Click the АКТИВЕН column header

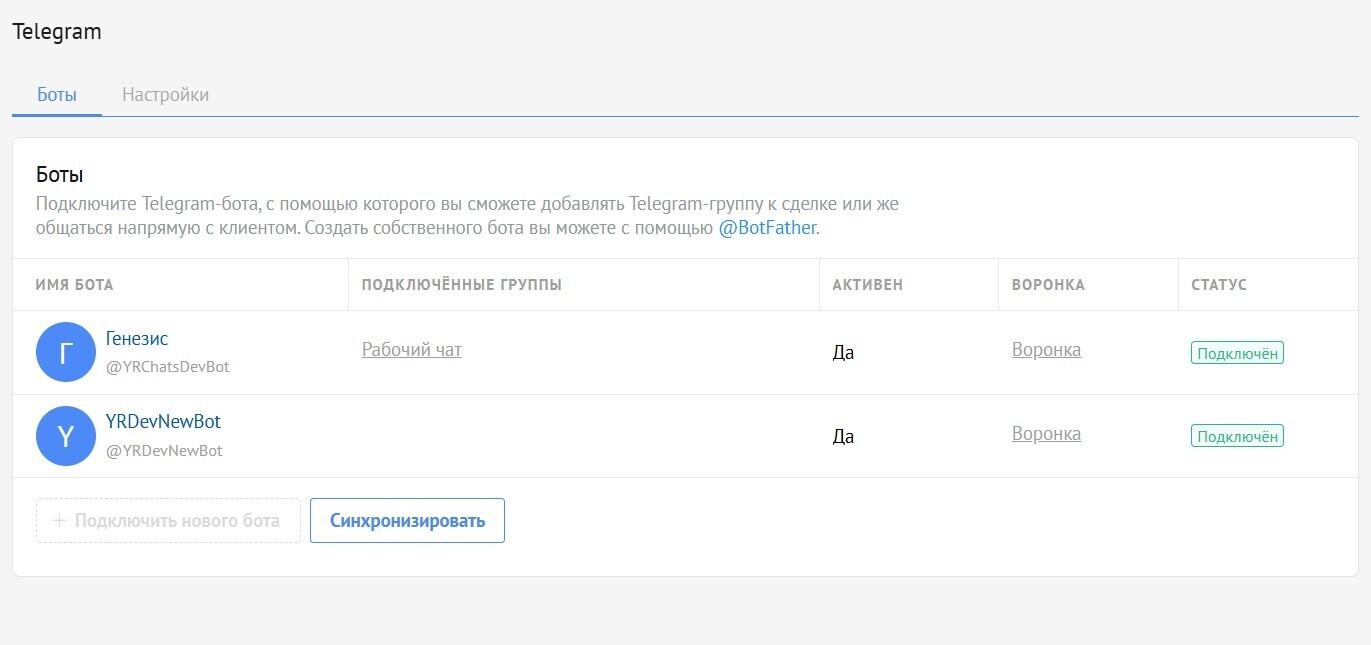point(868,285)
